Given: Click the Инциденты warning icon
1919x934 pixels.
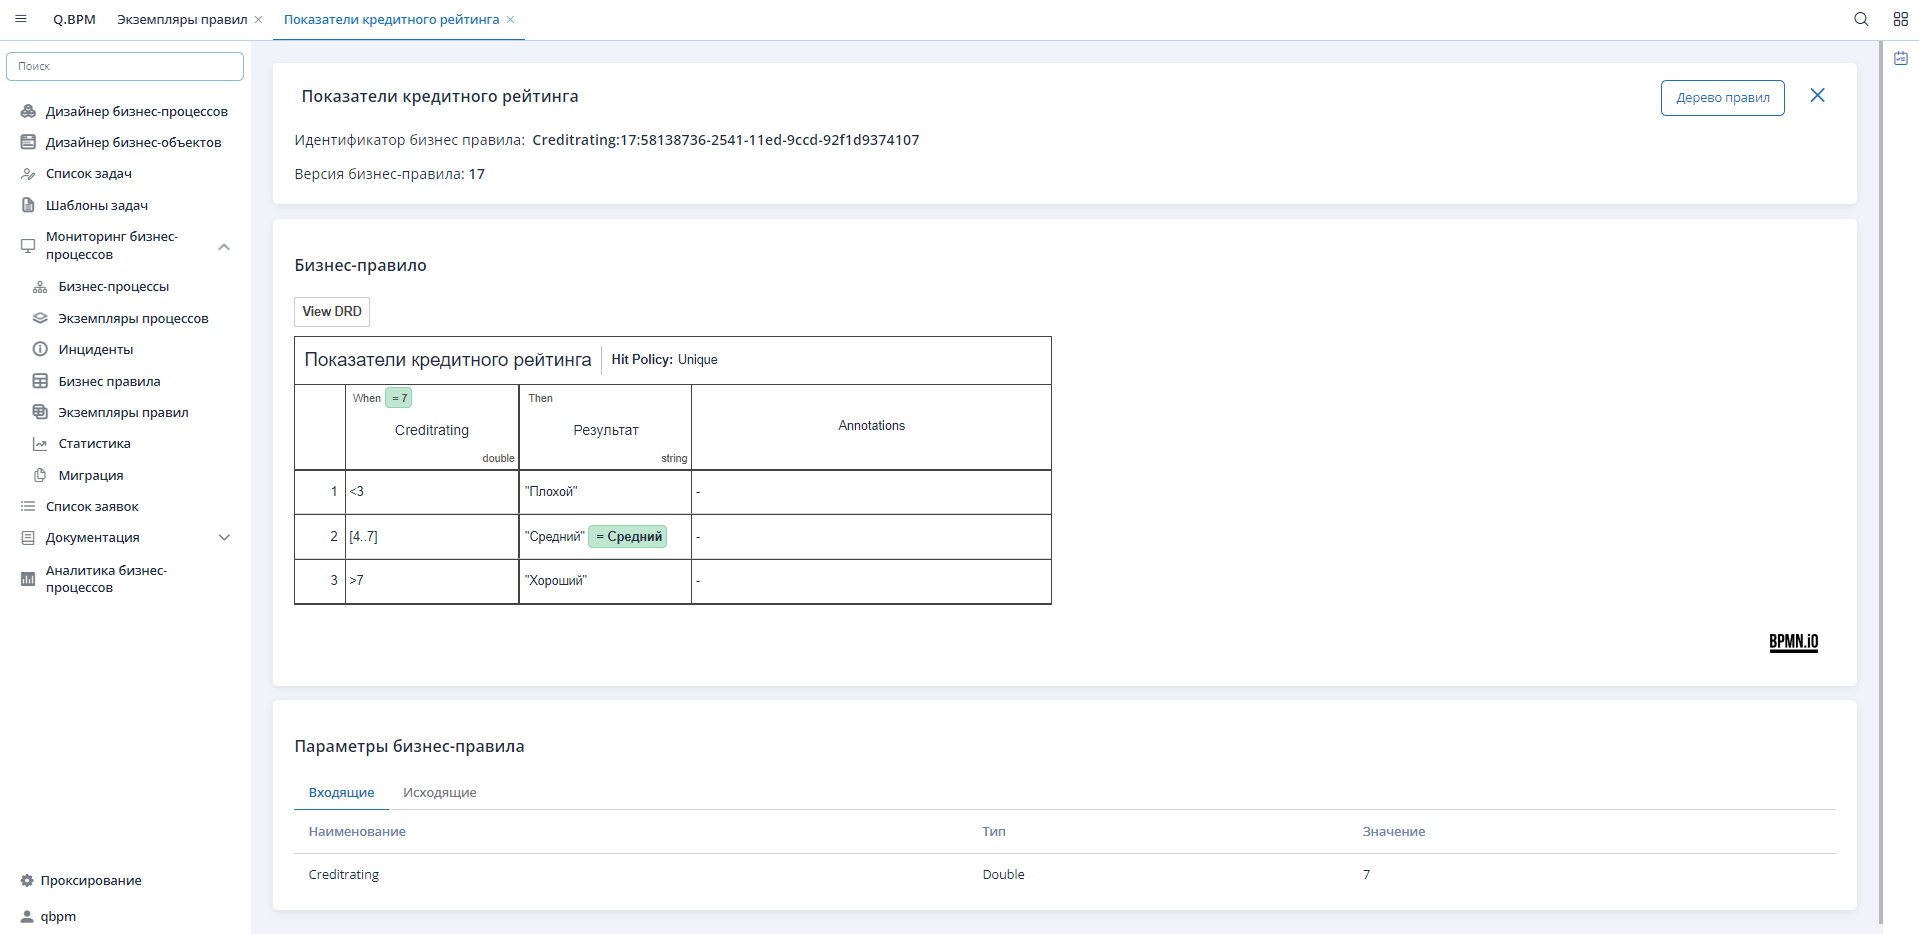Looking at the screenshot, I should [40, 349].
